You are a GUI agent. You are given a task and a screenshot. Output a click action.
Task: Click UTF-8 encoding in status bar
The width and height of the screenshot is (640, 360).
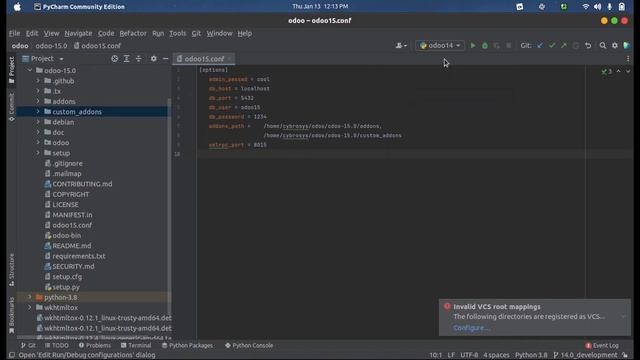coord(469,355)
